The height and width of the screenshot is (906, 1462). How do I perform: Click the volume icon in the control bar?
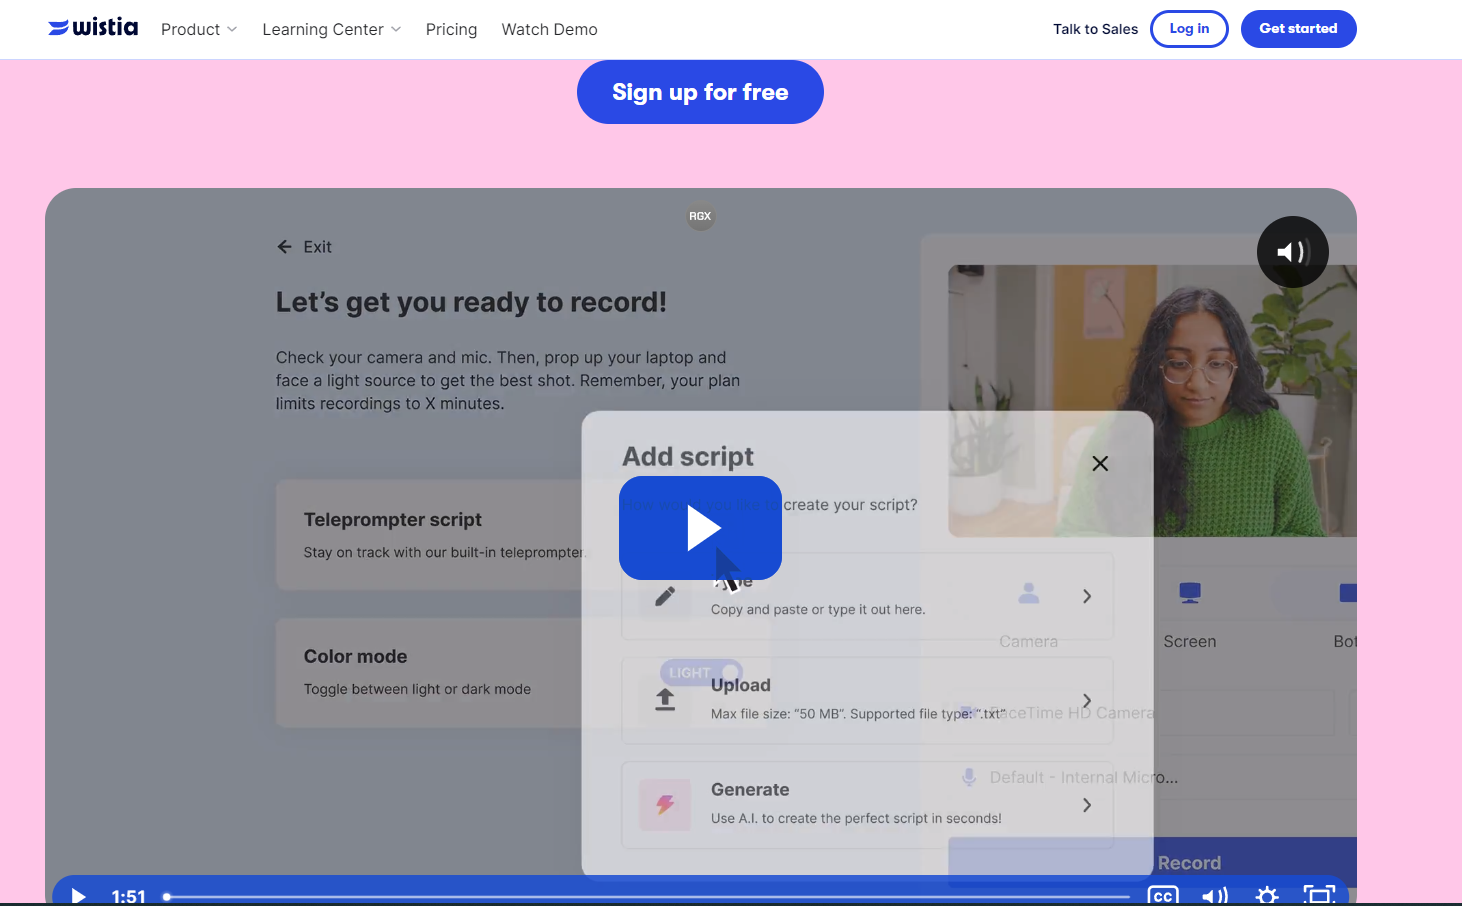[x=1215, y=896]
